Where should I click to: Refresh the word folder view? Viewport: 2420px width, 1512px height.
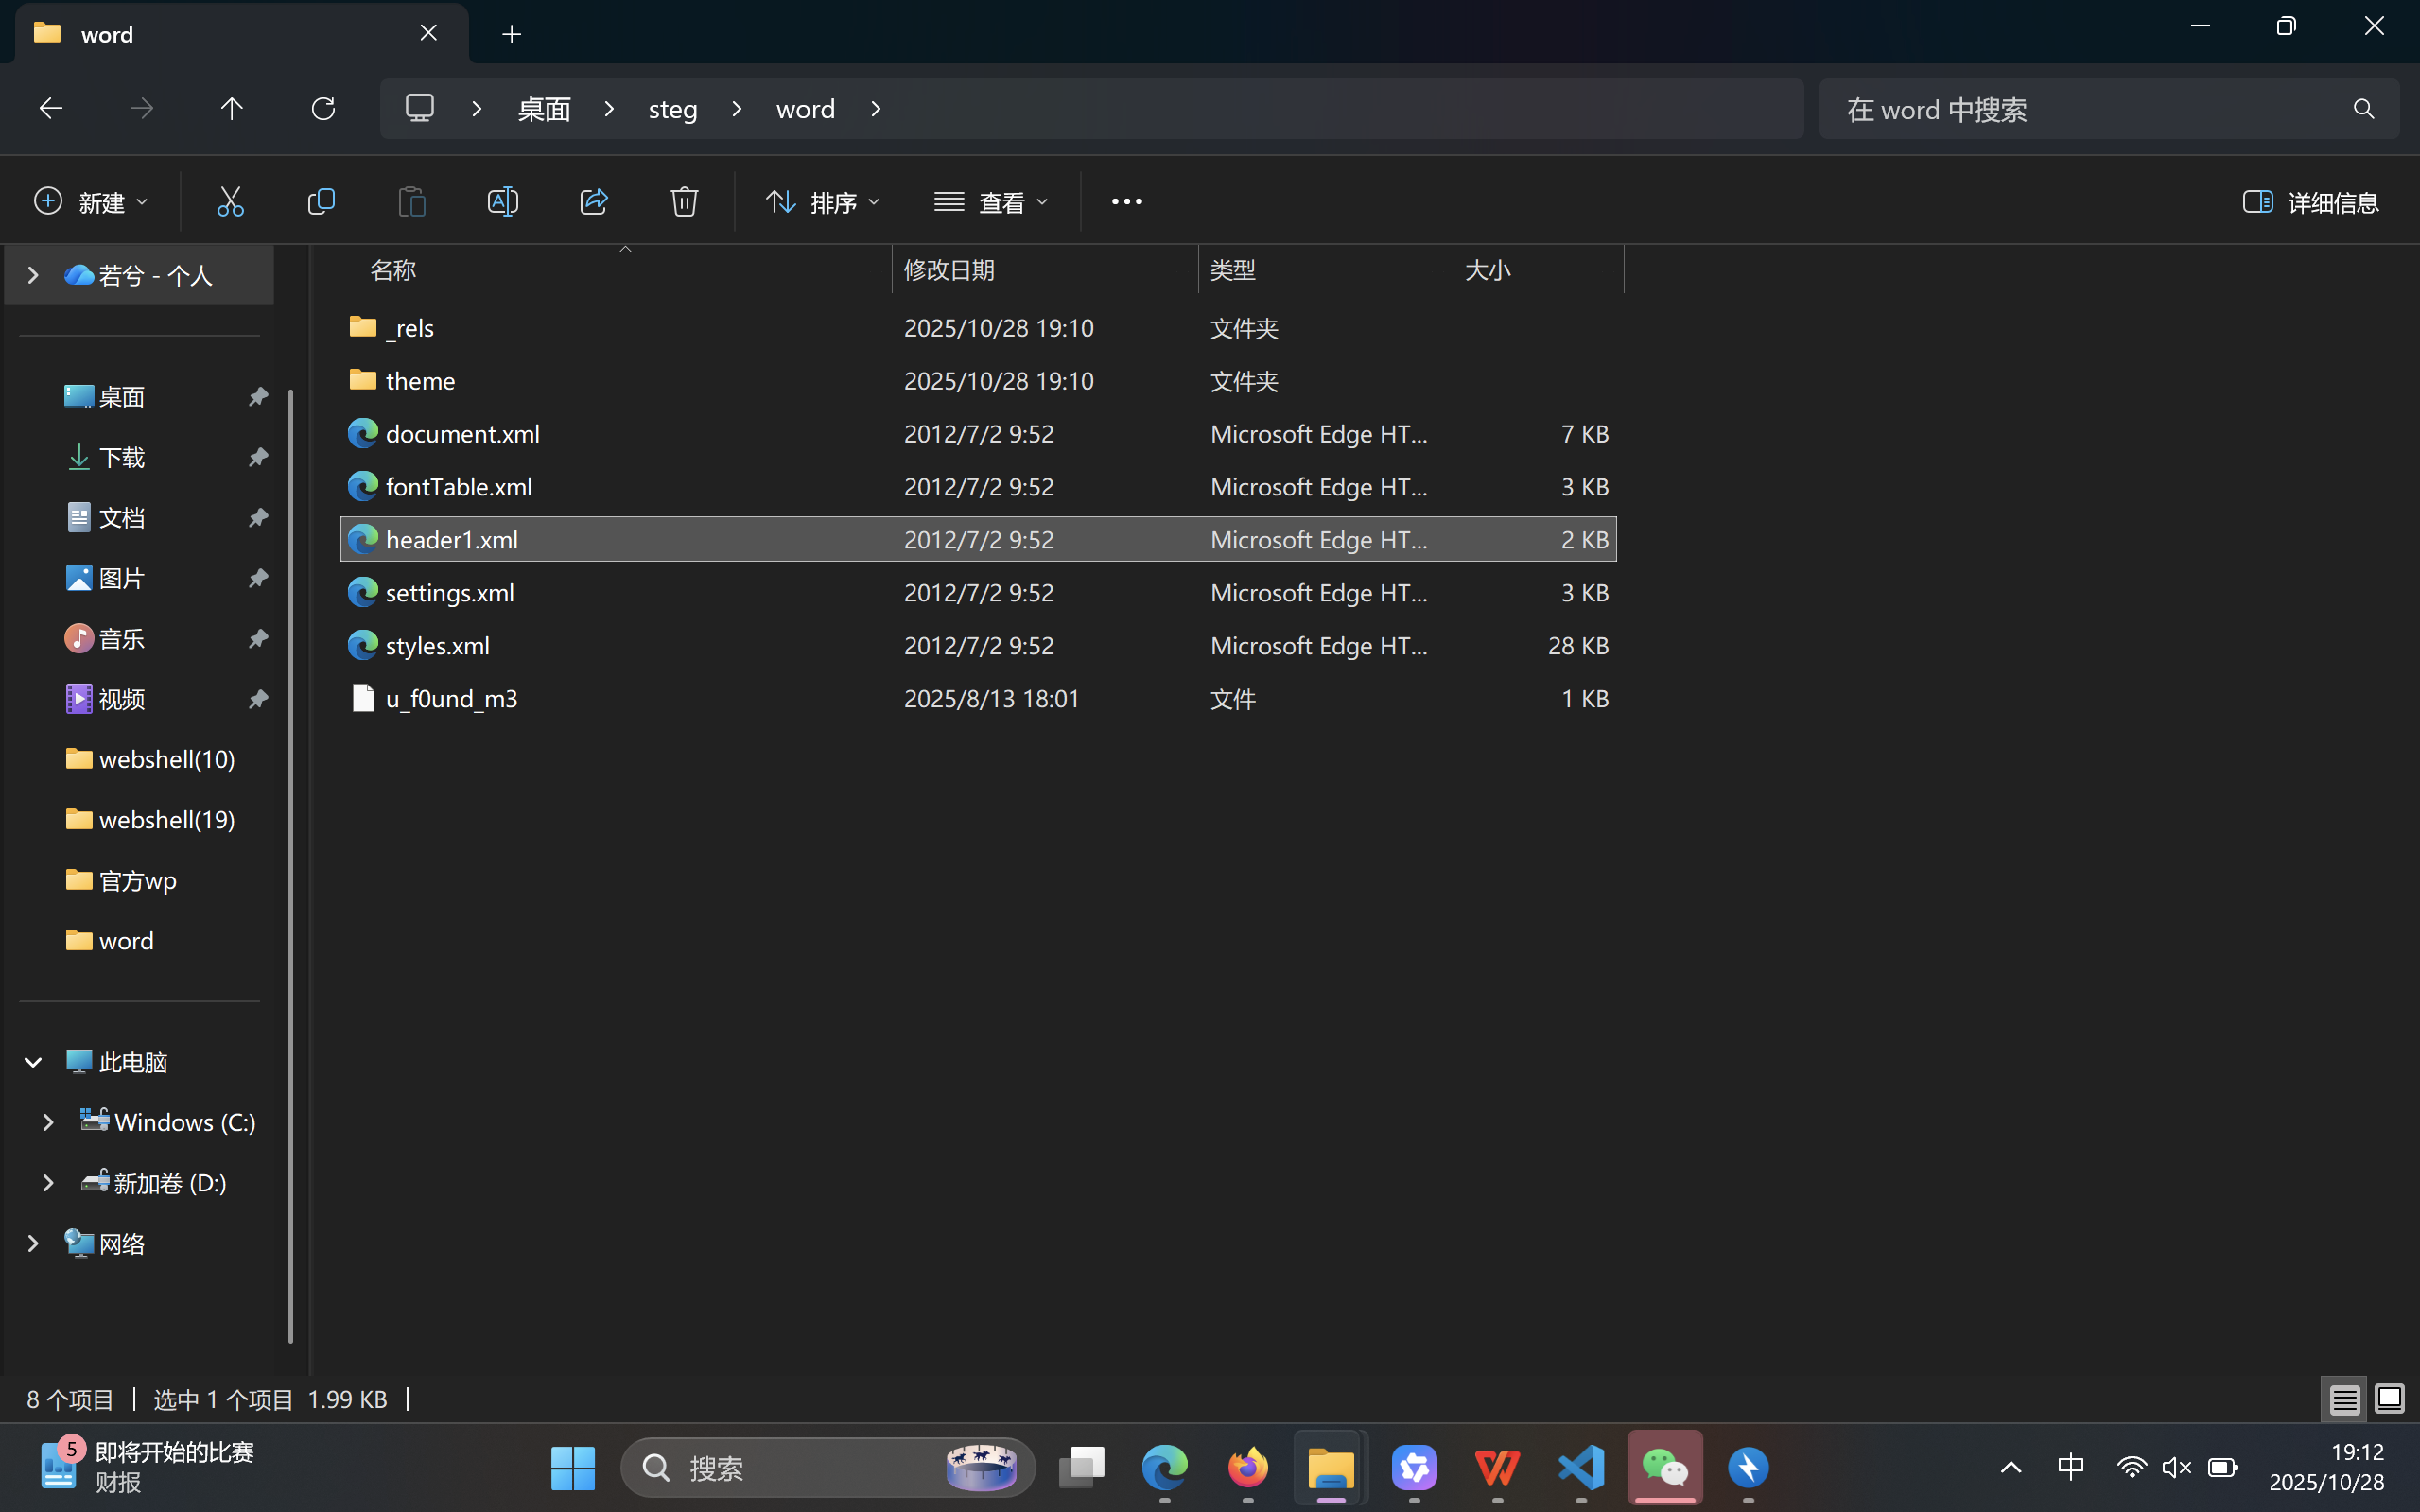click(x=323, y=108)
